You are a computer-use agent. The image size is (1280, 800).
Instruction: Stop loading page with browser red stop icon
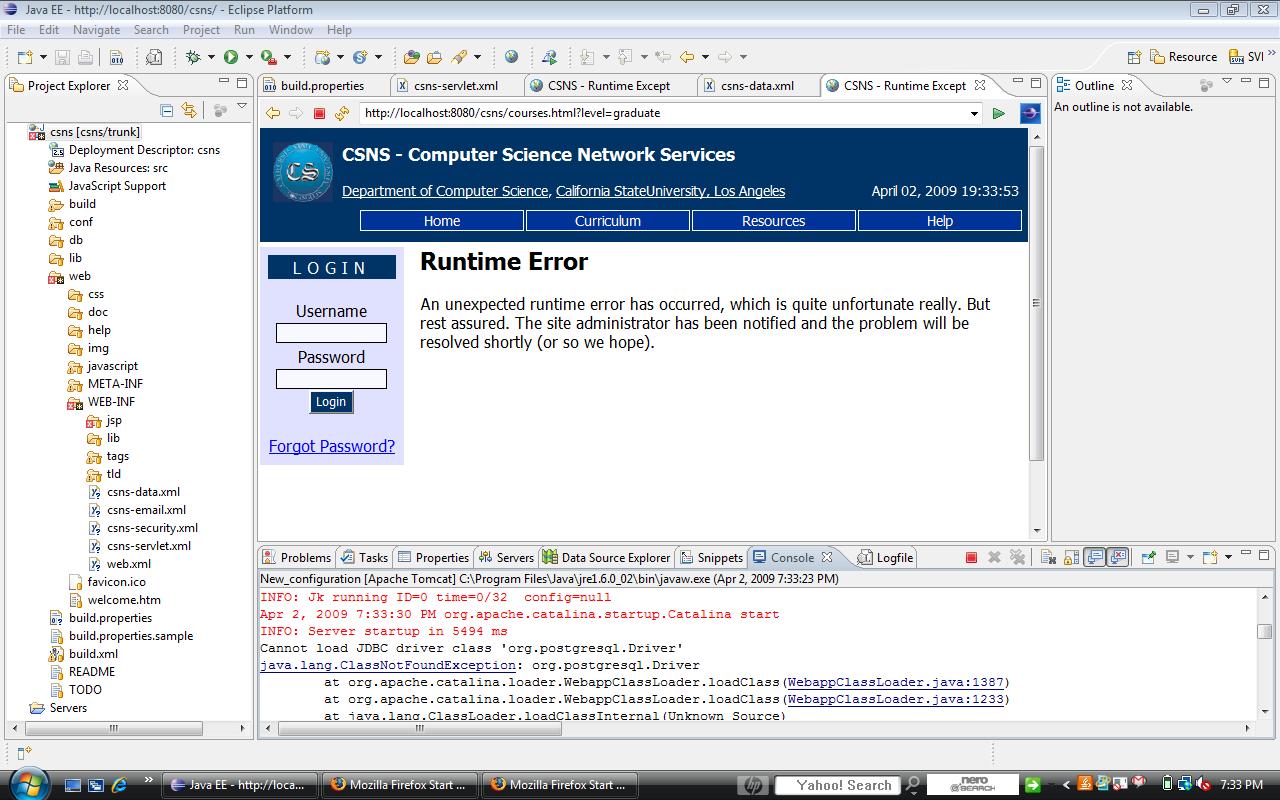click(x=319, y=113)
